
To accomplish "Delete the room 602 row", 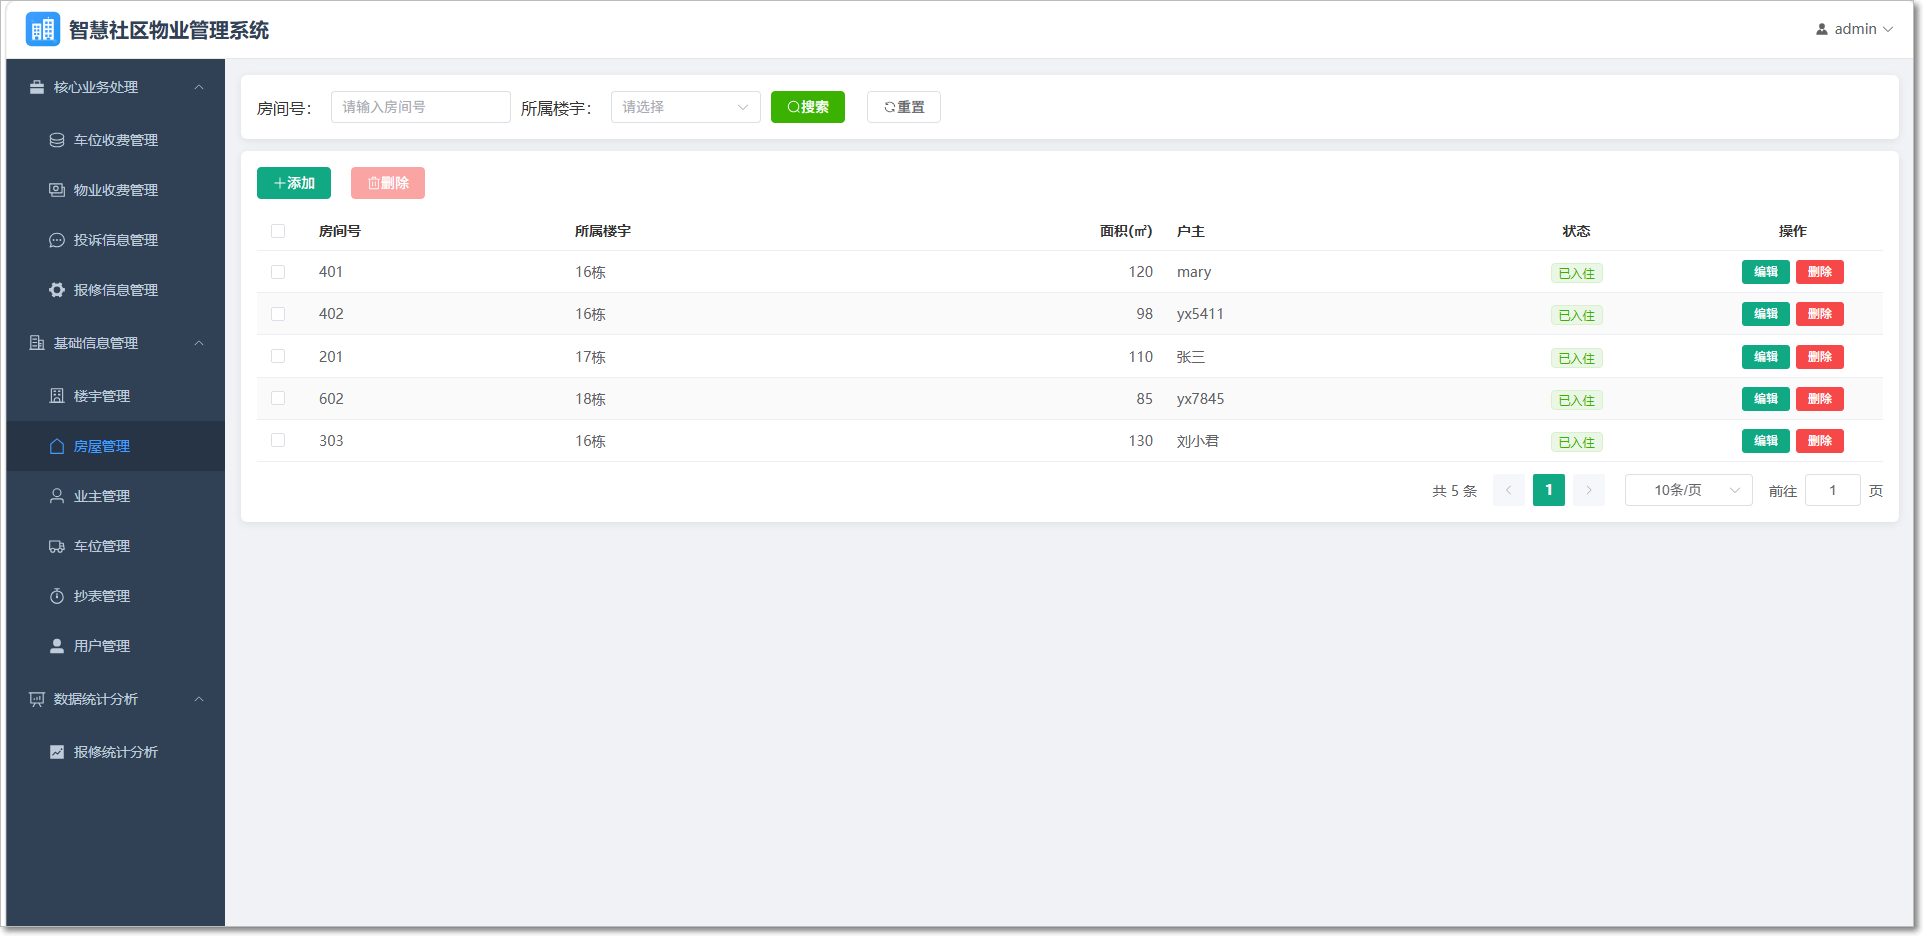I will pyautogui.click(x=1820, y=399).
